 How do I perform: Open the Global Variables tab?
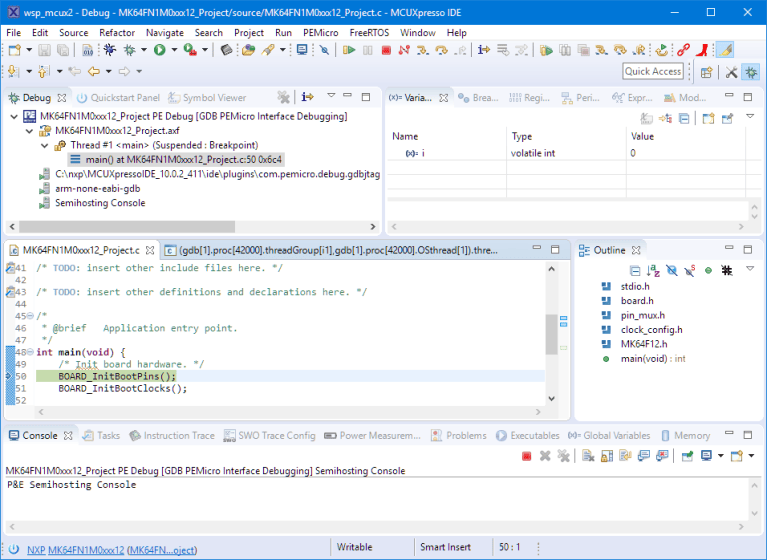pyautogui.click(x=609, y=436)
